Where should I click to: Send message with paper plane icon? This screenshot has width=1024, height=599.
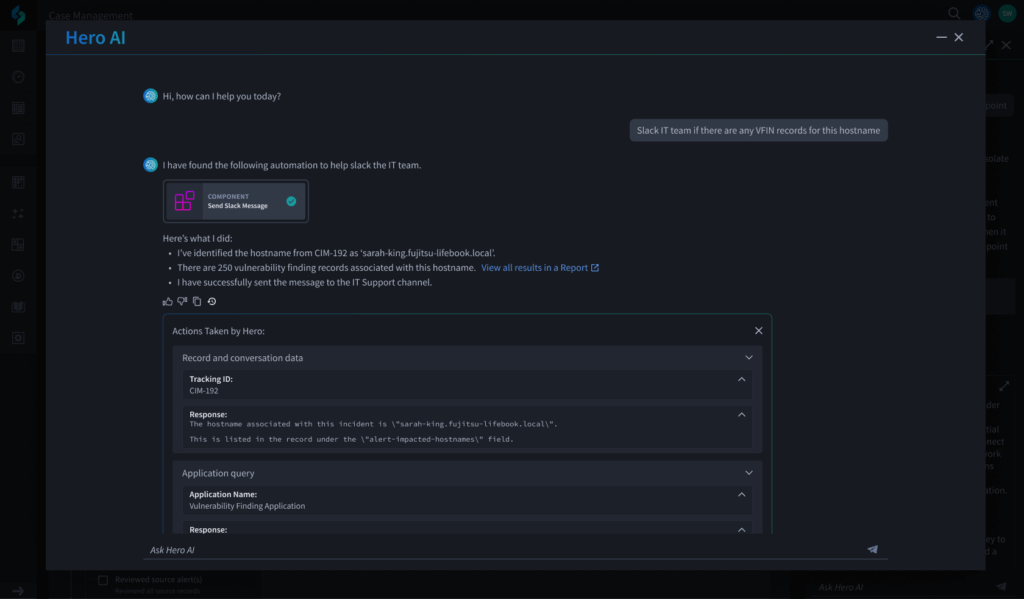pos(872,549)
